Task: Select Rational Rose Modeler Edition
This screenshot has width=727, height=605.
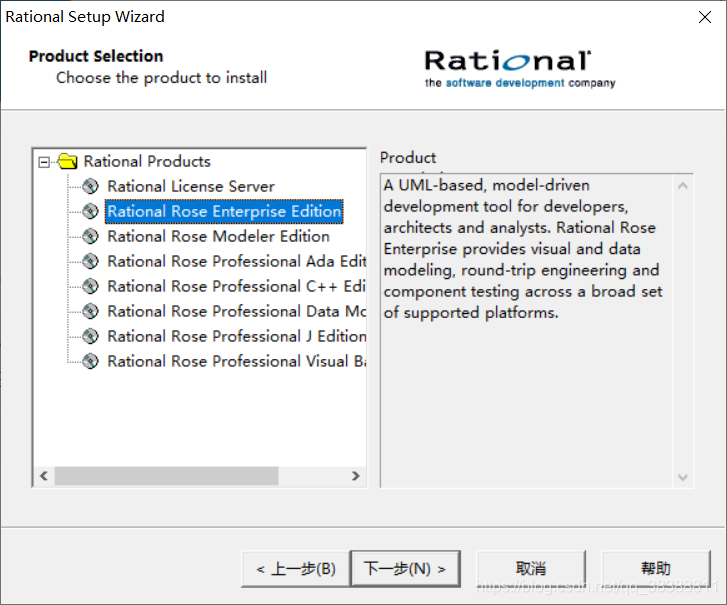Action: point(218,236)
